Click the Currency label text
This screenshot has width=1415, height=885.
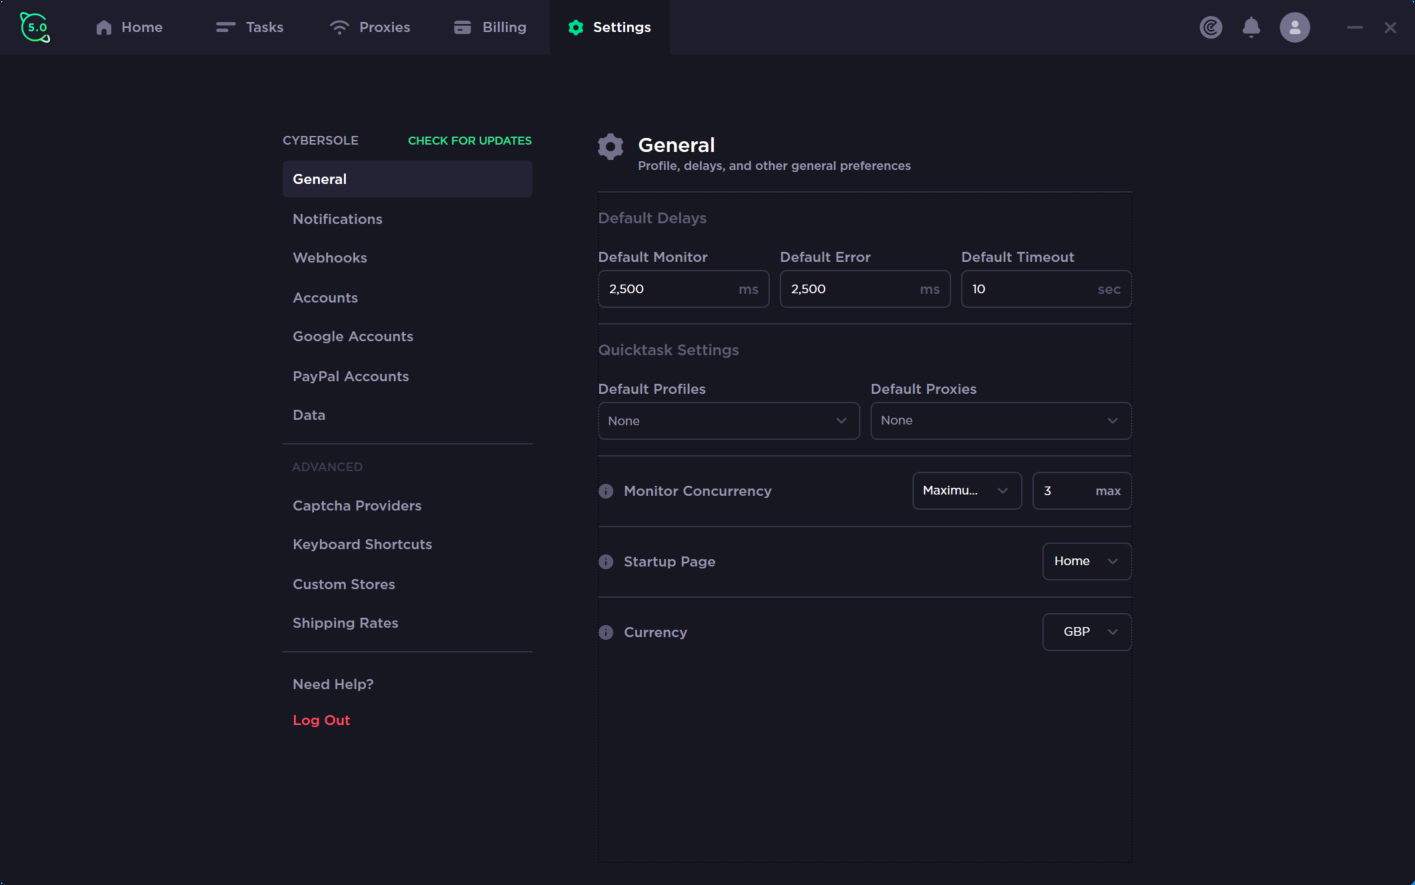tap(656, 632)
